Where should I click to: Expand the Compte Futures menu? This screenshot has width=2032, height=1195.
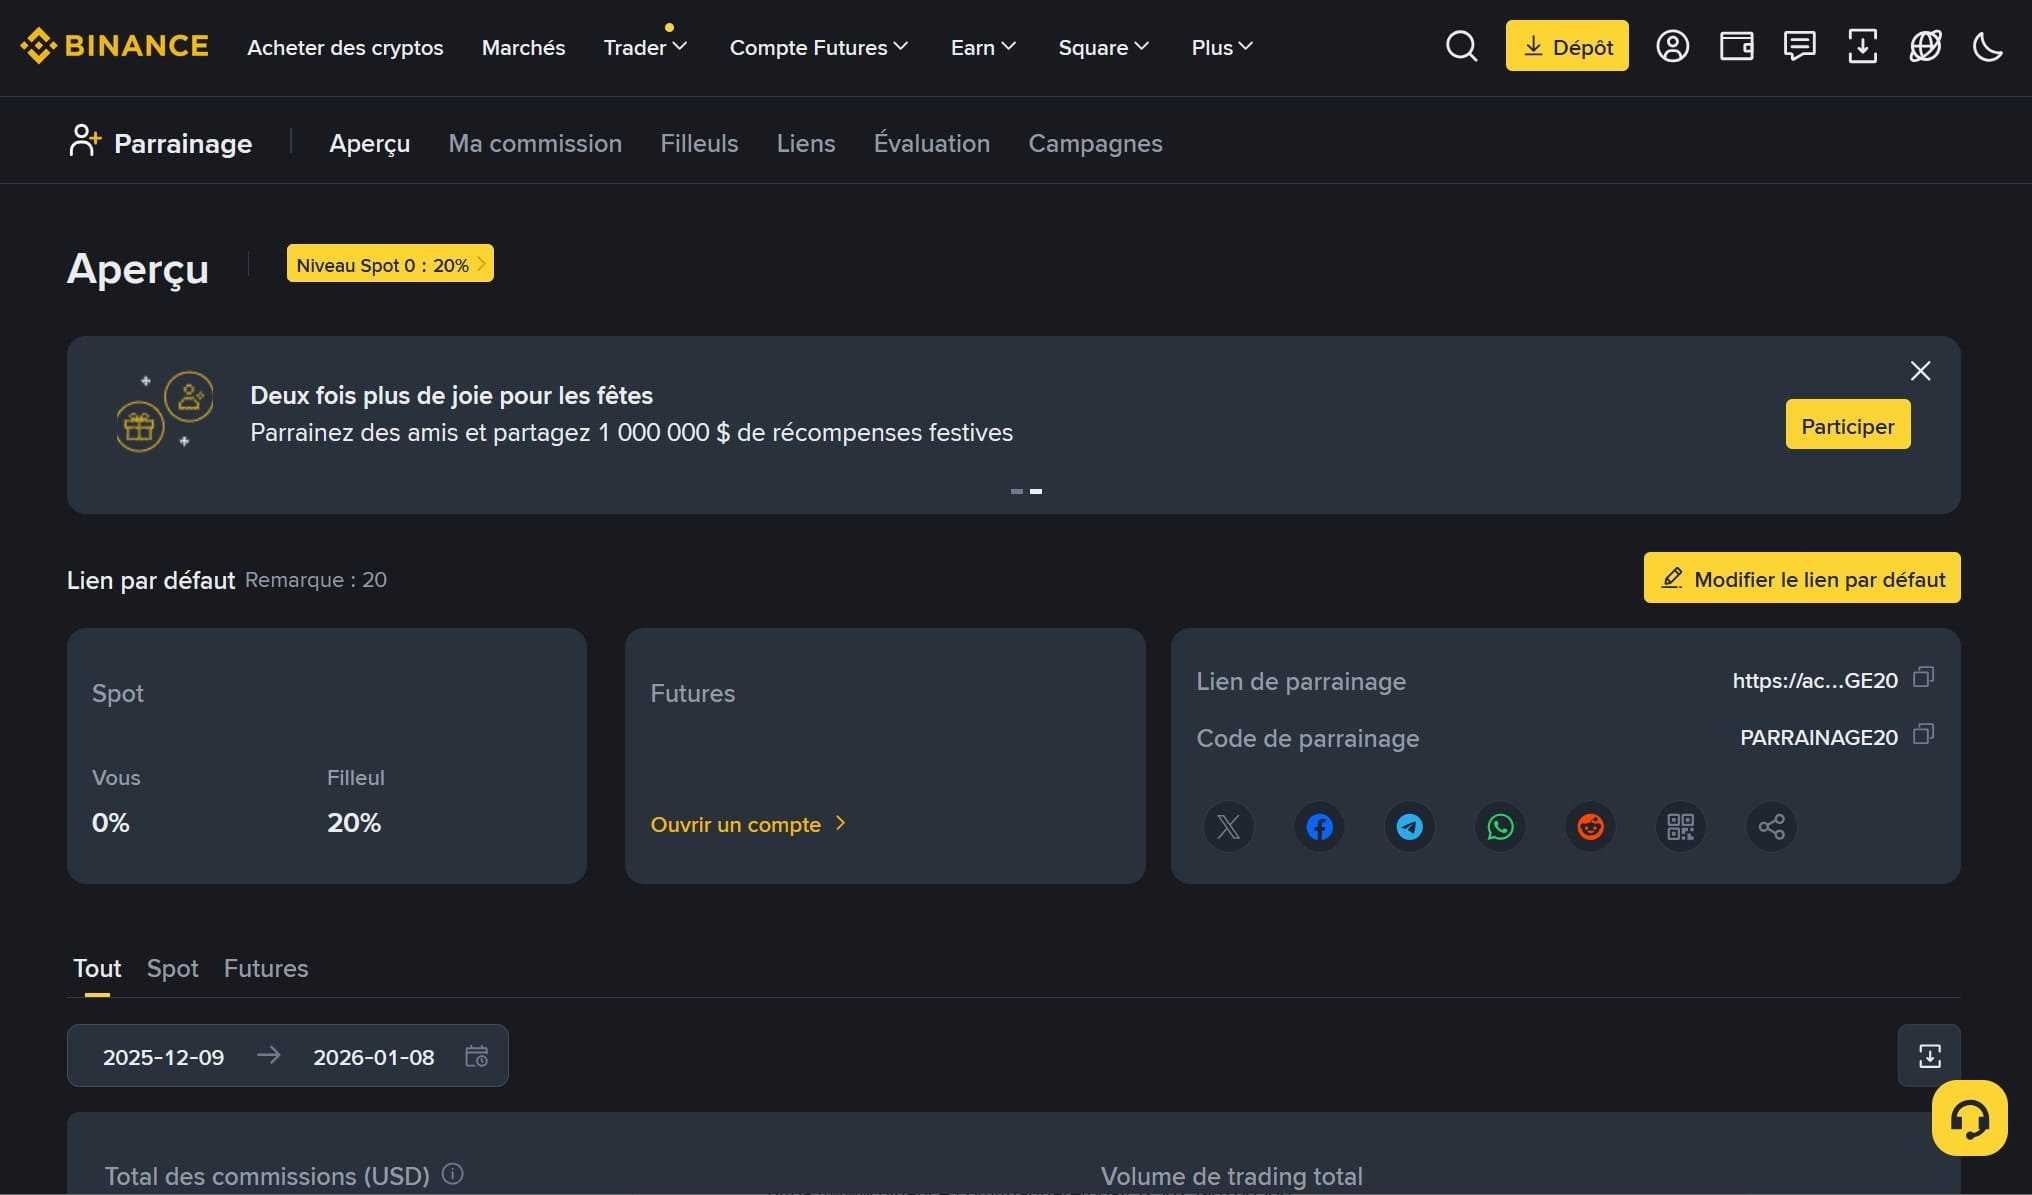point(818,47)
